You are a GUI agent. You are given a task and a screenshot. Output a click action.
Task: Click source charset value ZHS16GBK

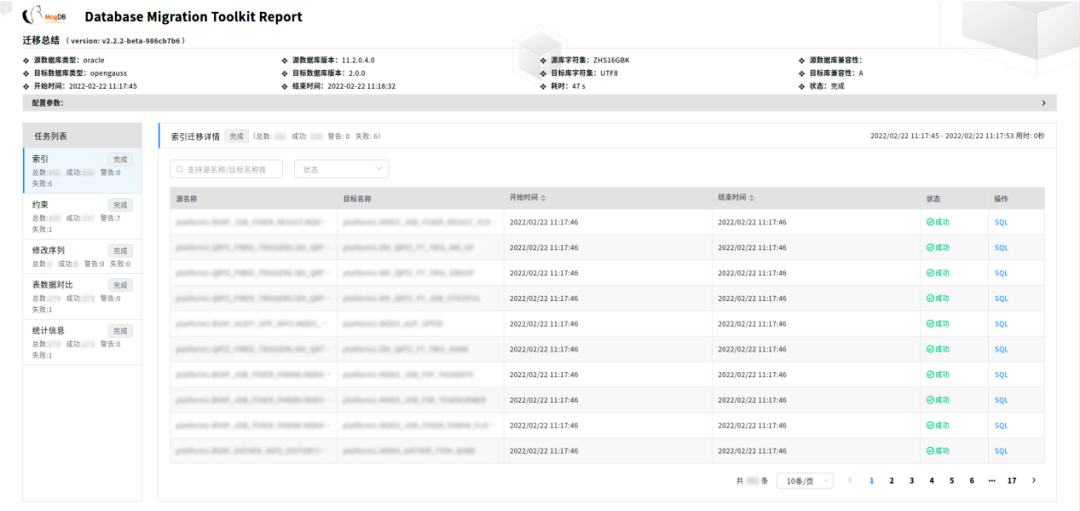612,60
